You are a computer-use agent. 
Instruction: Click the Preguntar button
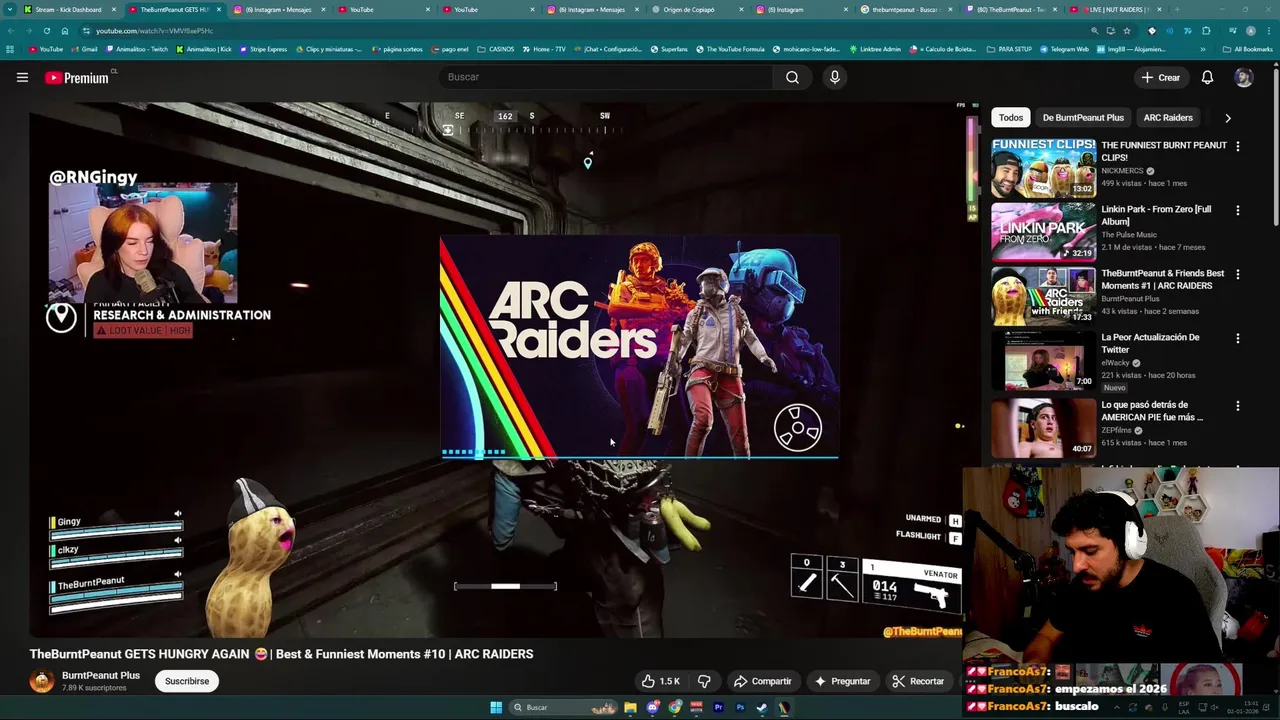tap(842, 681)
